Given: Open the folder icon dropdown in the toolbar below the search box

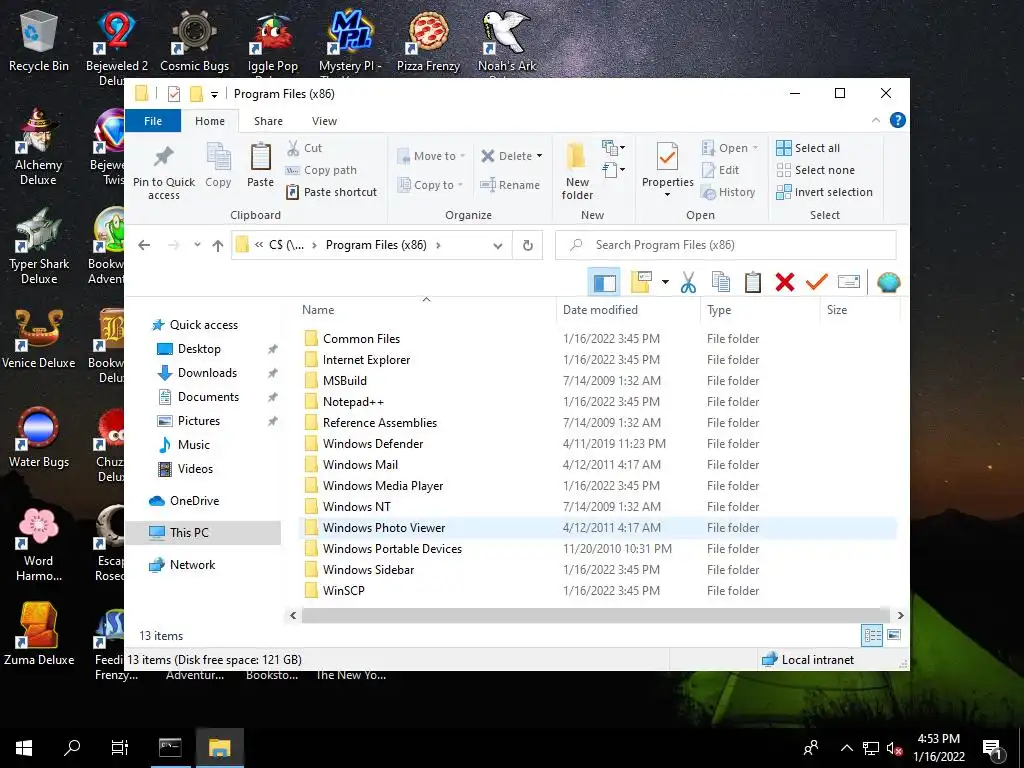Looking at the screenshot, I should point(665,282).
